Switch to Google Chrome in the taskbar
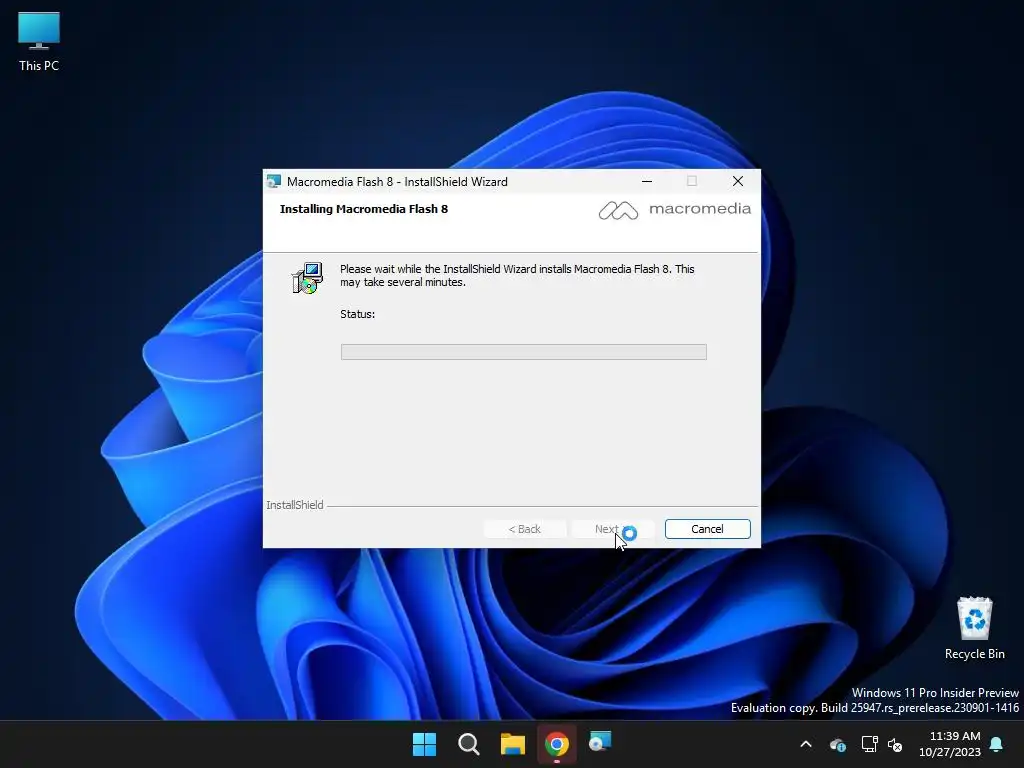 (556, 744)
